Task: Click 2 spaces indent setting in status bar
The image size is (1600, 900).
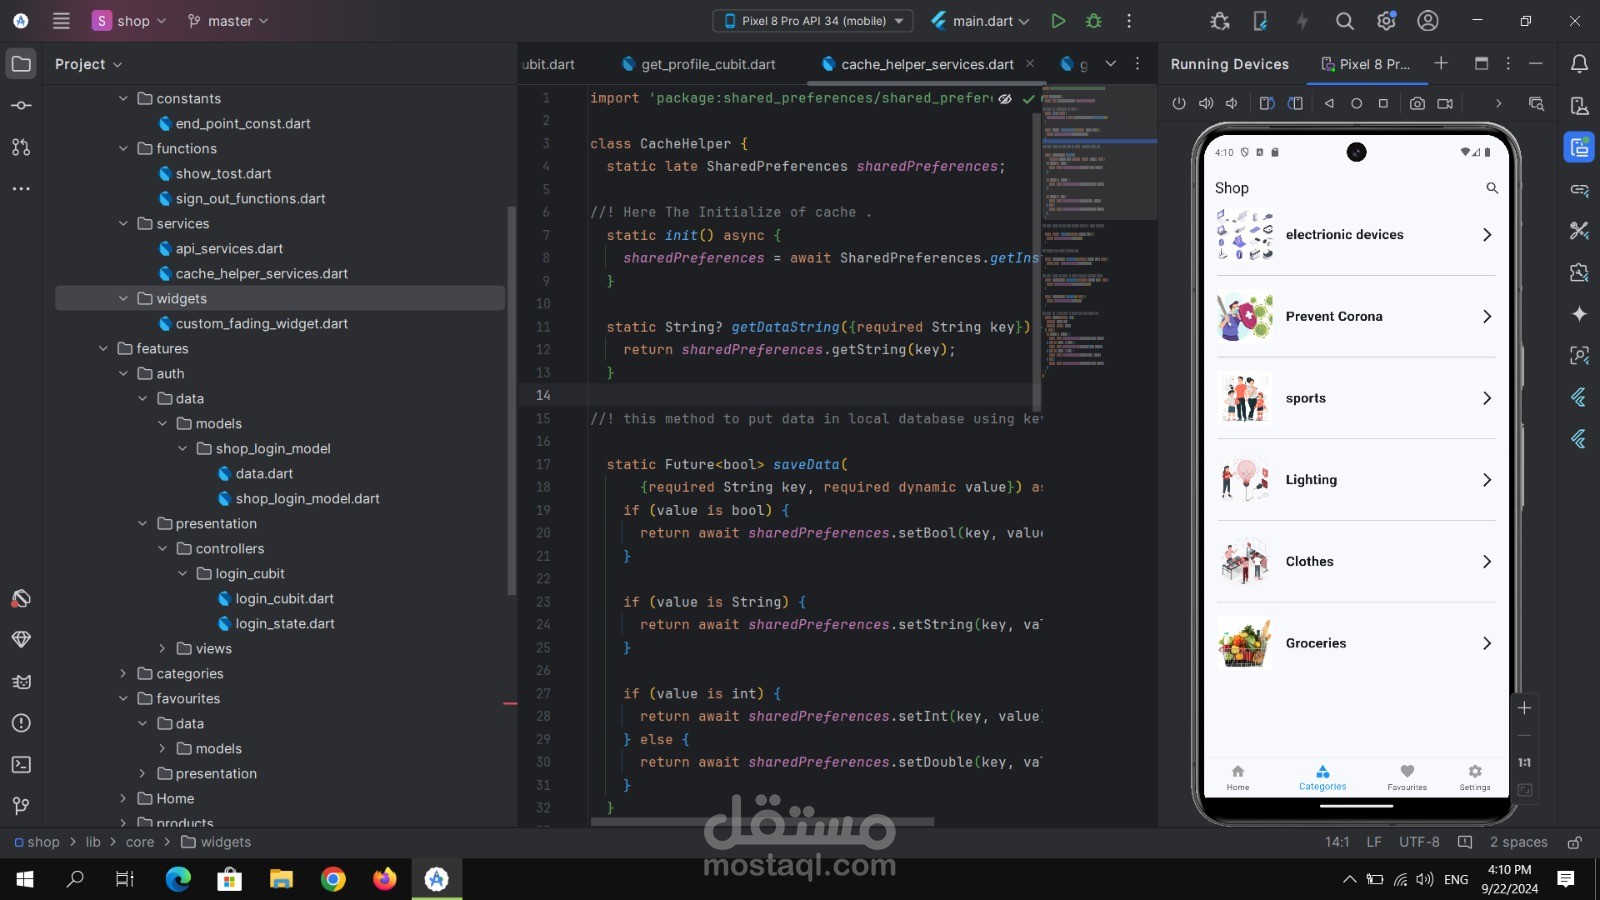Action: (1518, 842)
